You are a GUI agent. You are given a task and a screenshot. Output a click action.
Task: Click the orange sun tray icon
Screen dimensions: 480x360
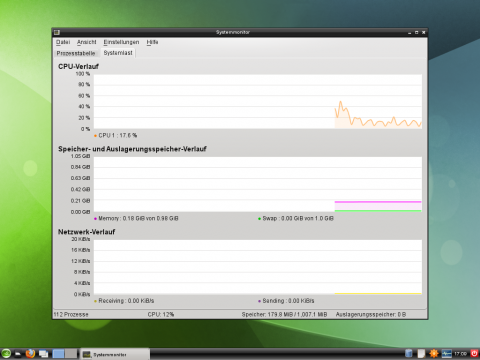(x=434, y=354)
